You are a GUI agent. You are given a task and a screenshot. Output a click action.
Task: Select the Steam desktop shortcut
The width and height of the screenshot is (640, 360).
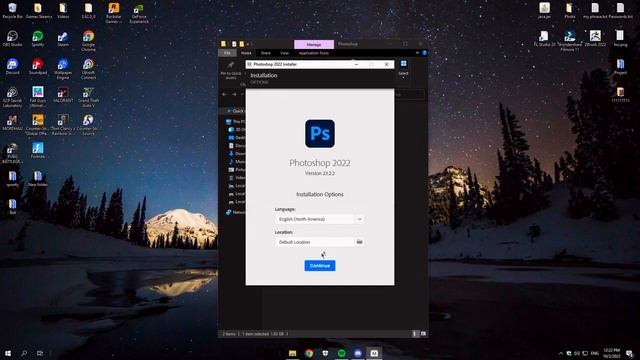click(x=63, y=39)
